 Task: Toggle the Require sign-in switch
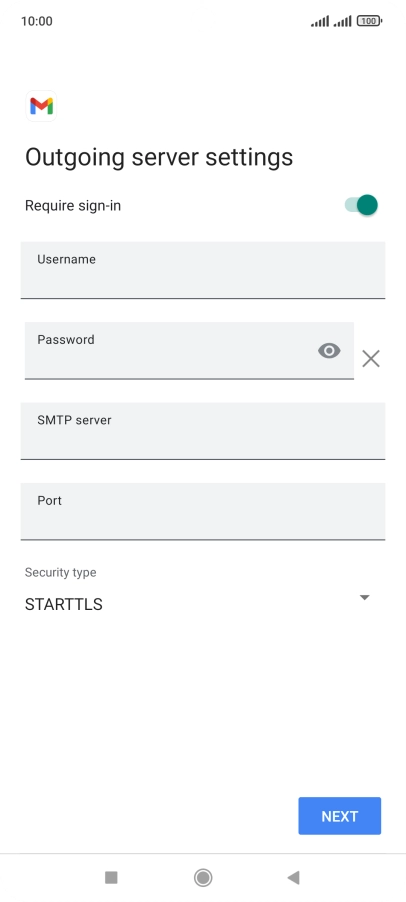click(361, 205)
